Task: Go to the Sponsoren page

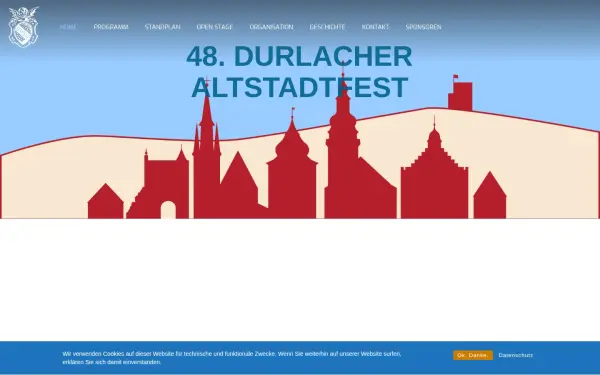Action: point(424,27)
